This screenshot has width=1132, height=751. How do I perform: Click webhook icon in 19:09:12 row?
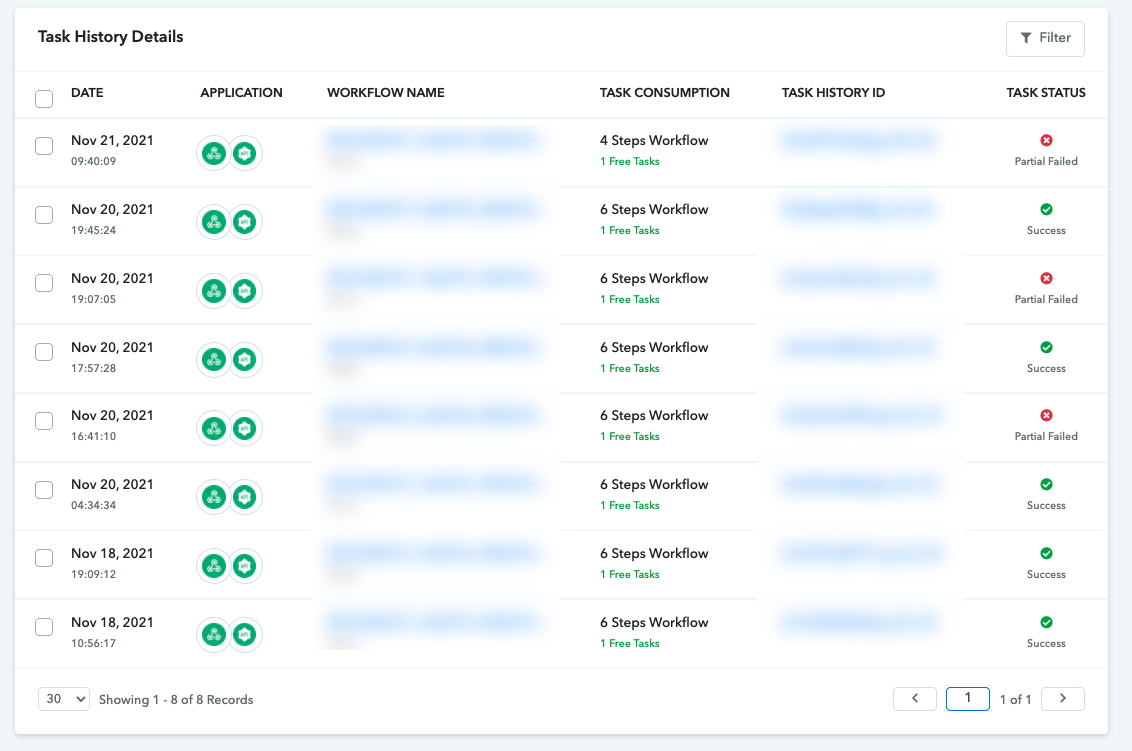coord(214,566)
